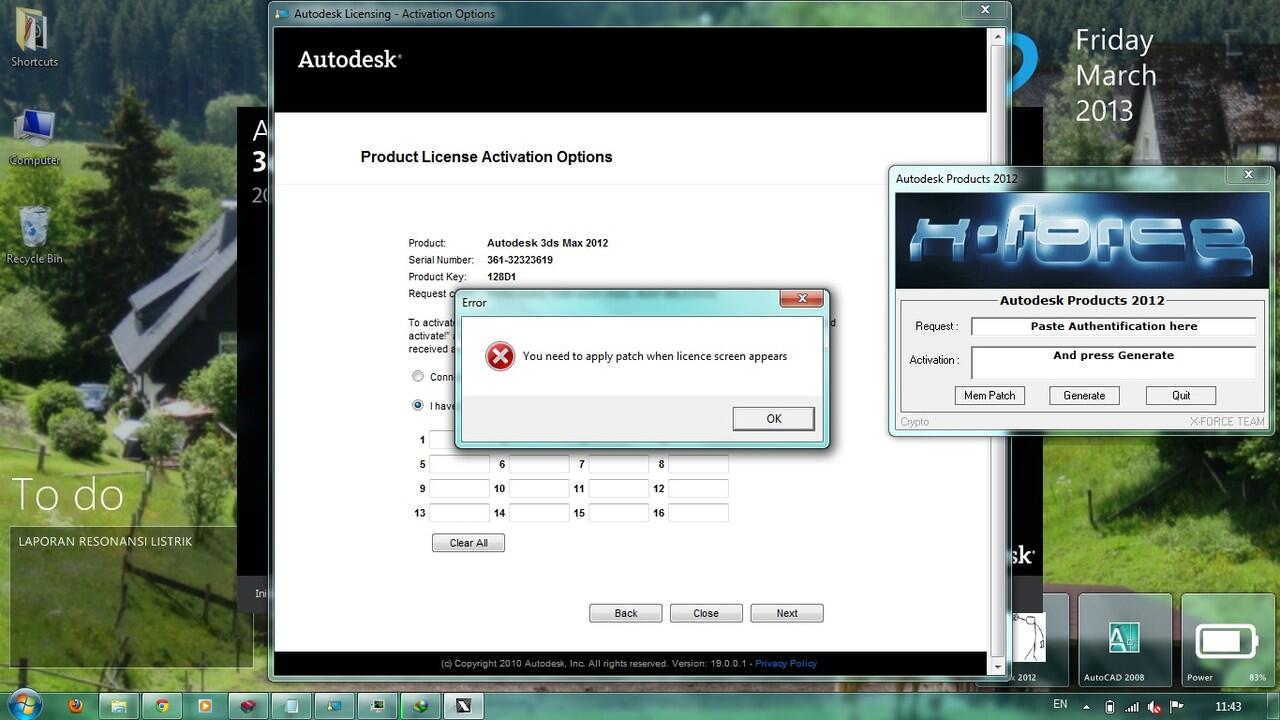Click the Action Center flag tray icon
This screenshot has width=1280, height=720.
click(x=1176, y=706)
